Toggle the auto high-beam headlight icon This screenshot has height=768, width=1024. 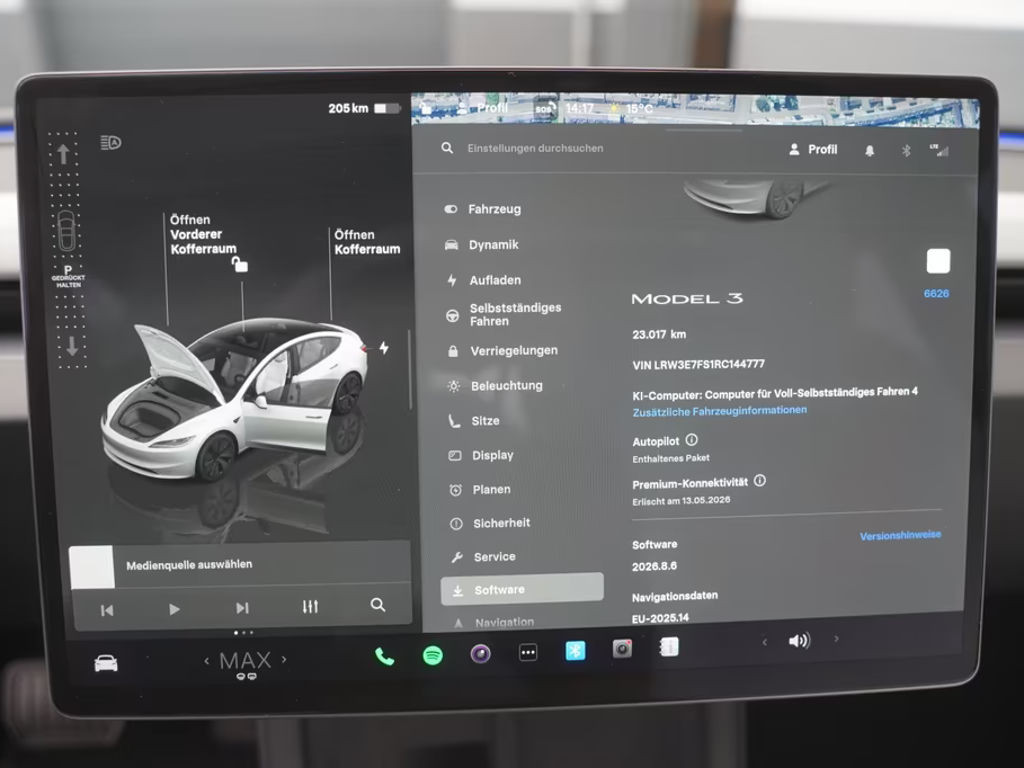coord(110,142)
